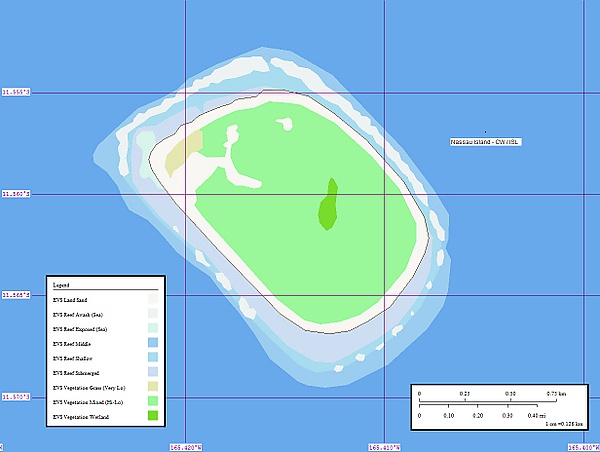Click the 11.555°S latitude label
Image resolution: width=600 pixels, height=452 pixels.
(x=16, y=92)
